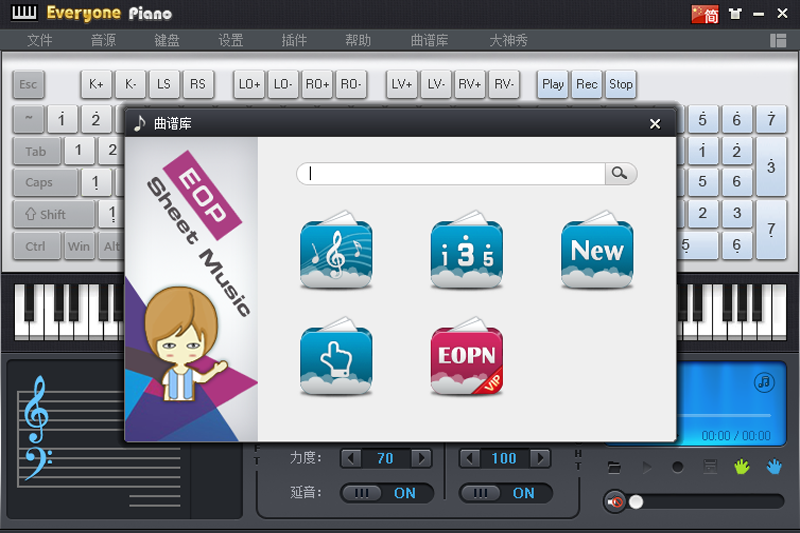Viewport: 800px width, 533px height.
Task: Toggle the left 延音 ON switch
Action: click(387, 493)
